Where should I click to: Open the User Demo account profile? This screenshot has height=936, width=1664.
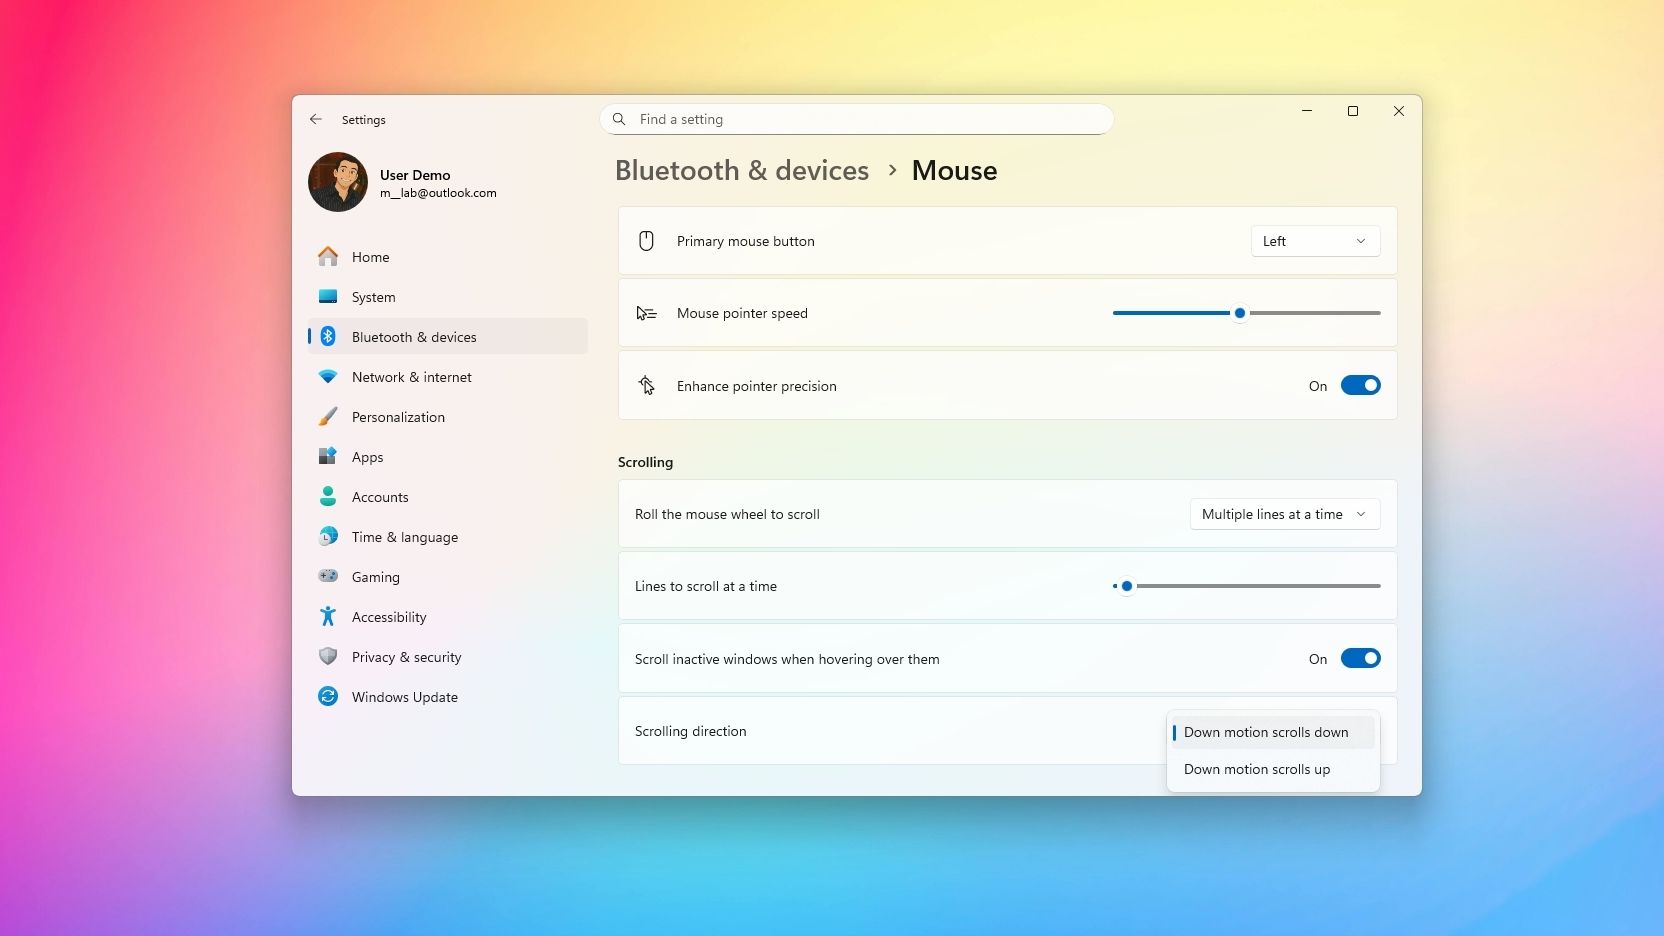403,183
